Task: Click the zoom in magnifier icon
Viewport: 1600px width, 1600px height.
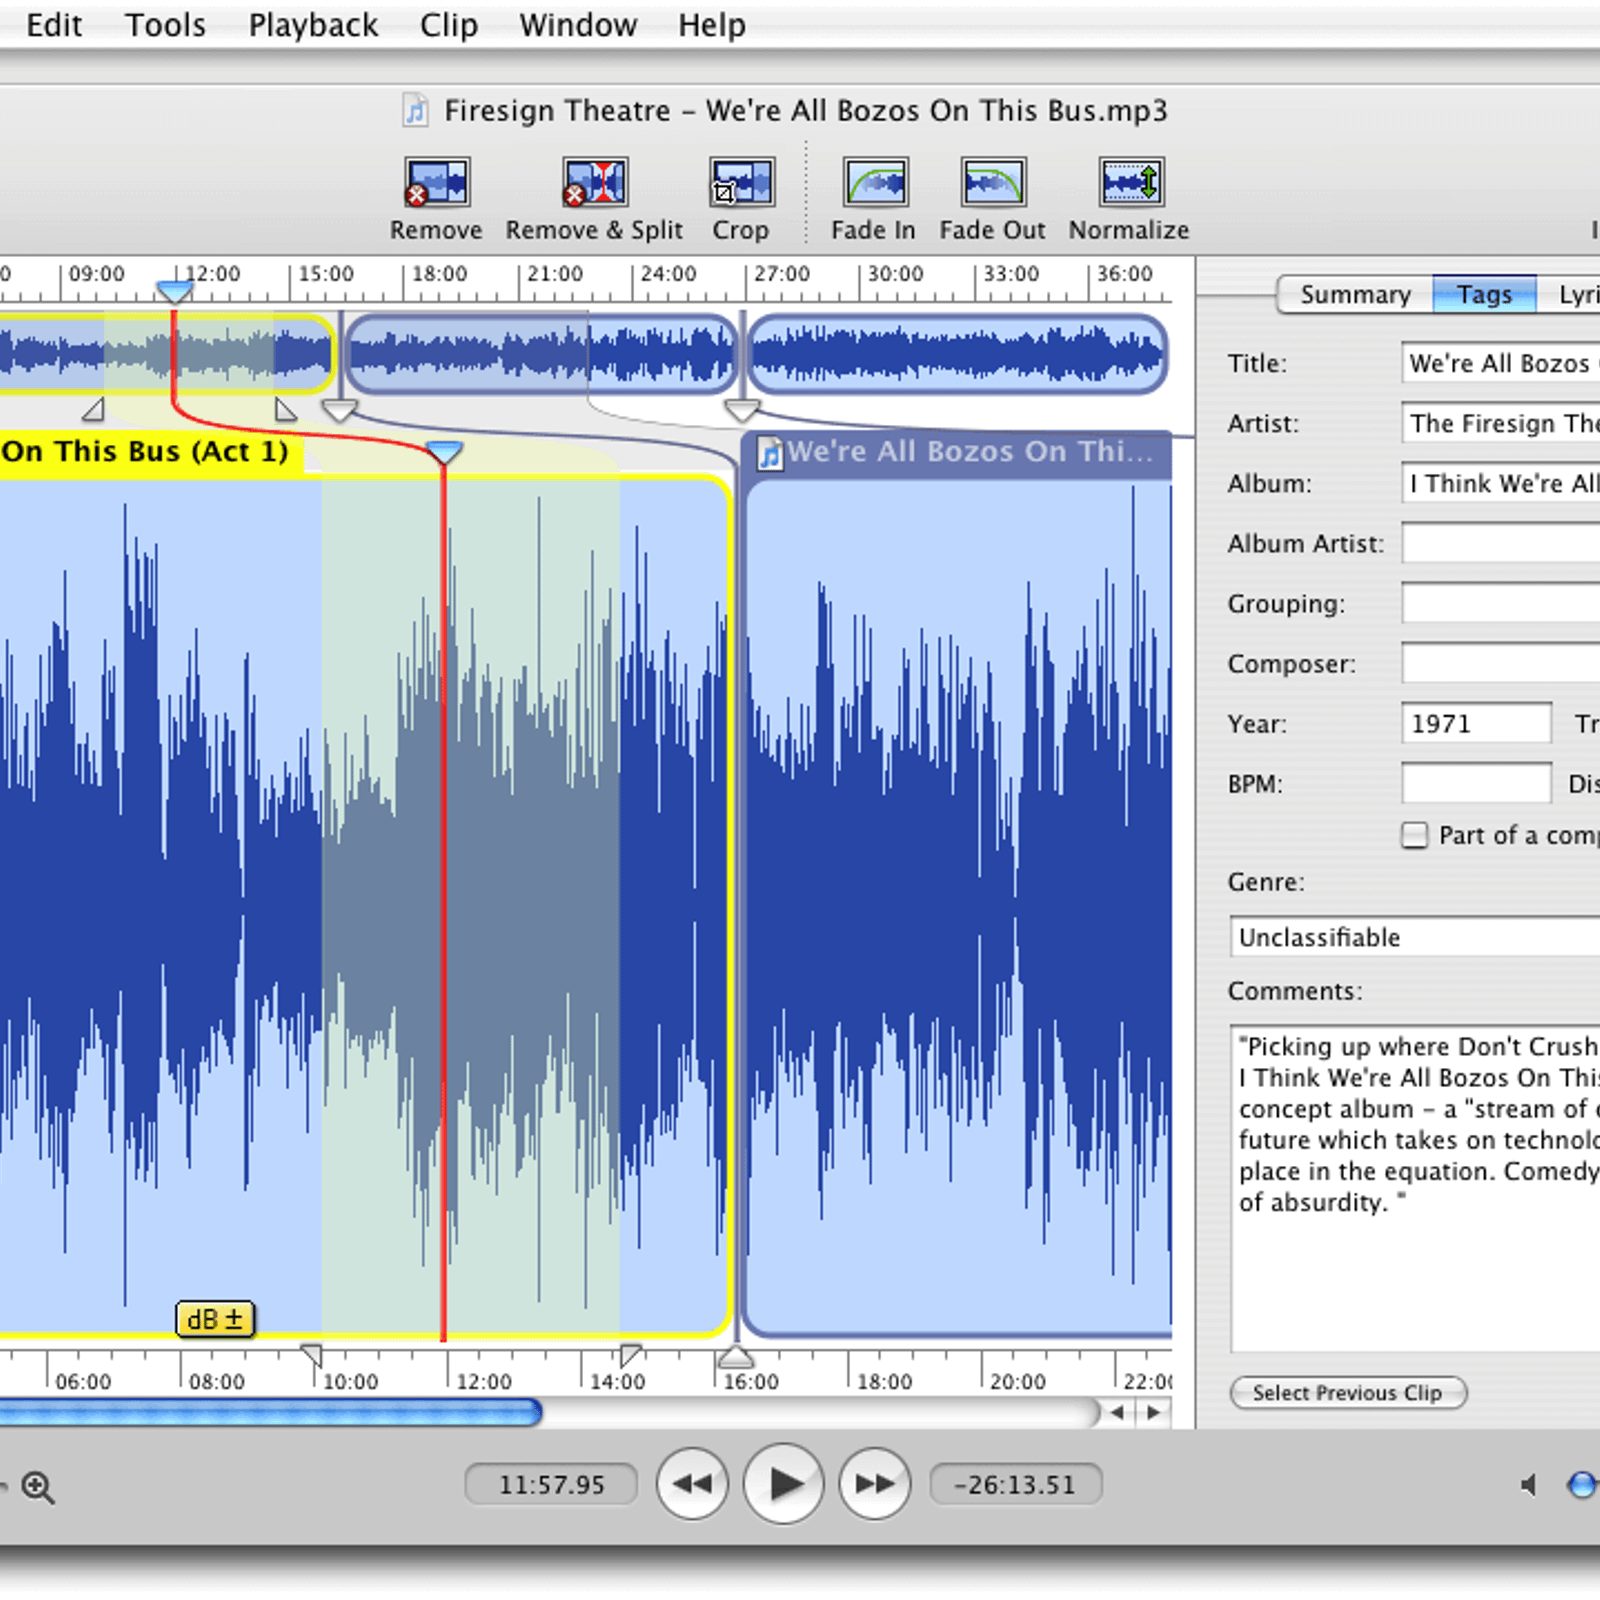Action: [x=38, y=1487]
